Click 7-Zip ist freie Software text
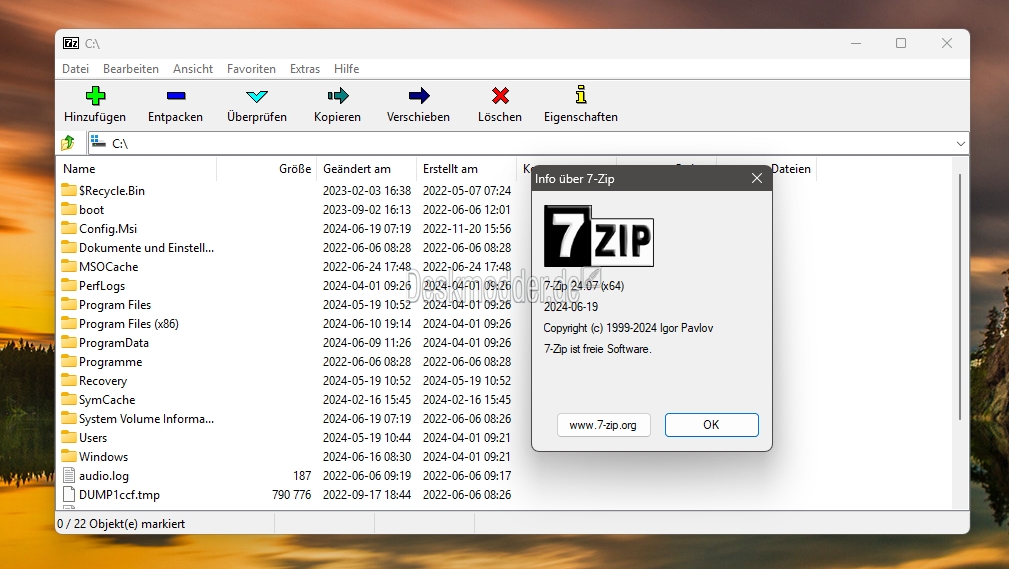The width and height of the screenshot is (1009, 569). (598, 349)
